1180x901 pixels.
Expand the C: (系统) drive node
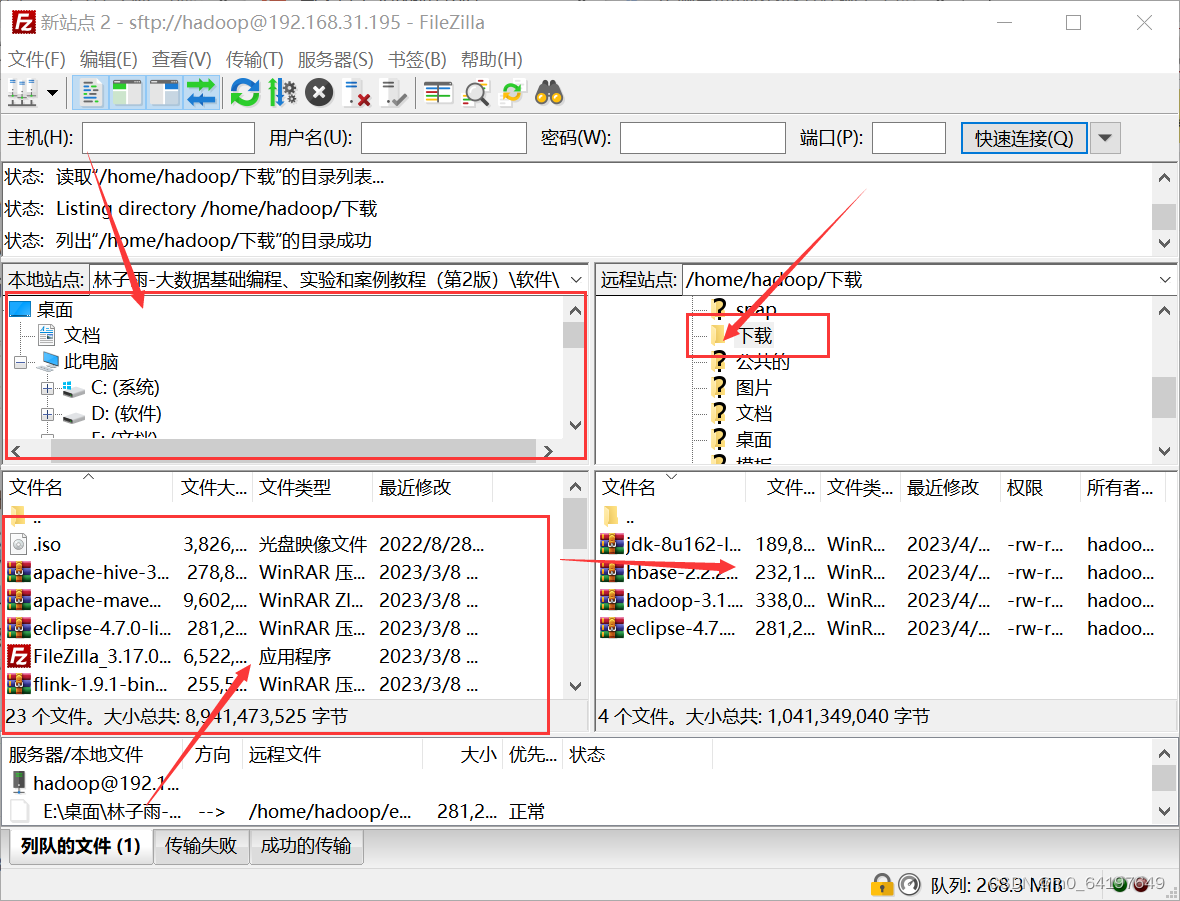[x=47, y=388]
